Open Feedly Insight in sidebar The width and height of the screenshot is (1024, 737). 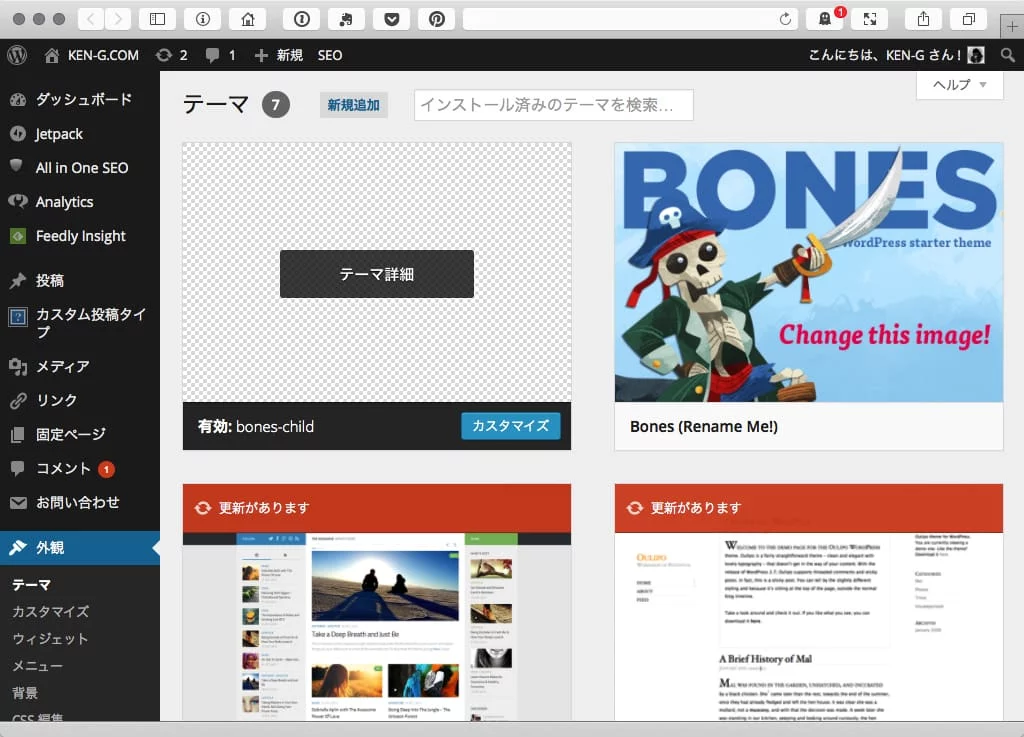click(x=80, y=236)
